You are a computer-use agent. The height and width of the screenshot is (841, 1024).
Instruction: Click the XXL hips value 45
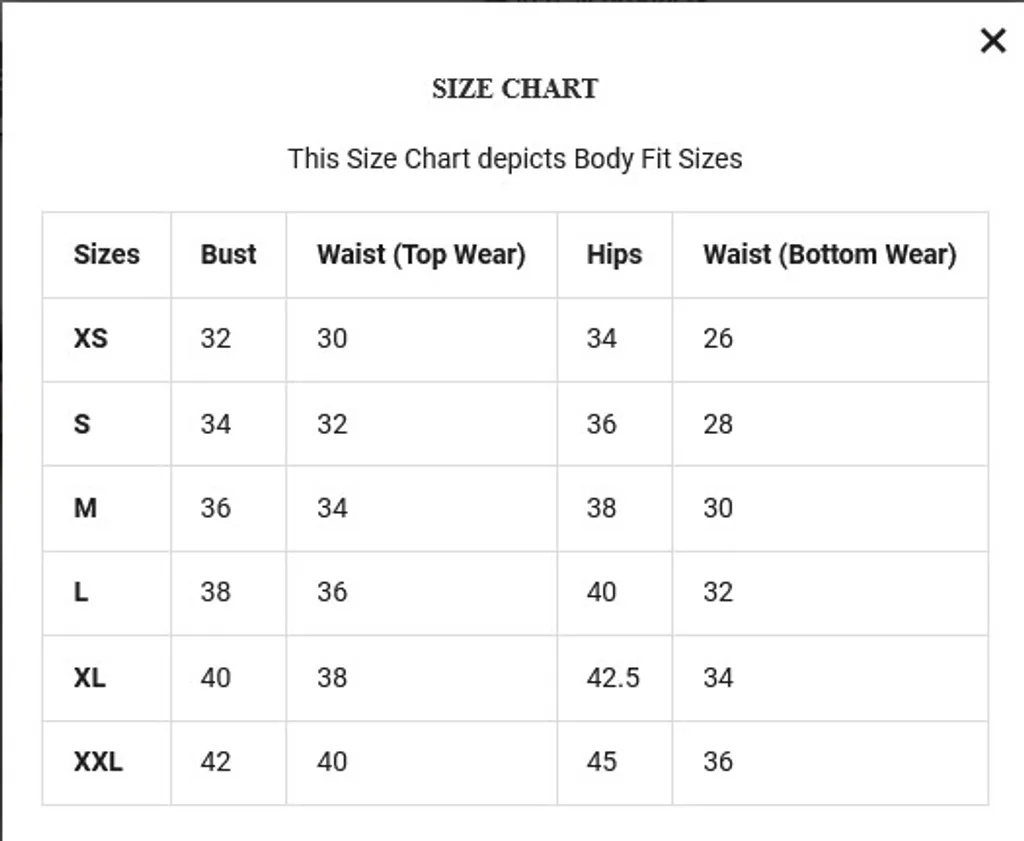tap(601, 762)
